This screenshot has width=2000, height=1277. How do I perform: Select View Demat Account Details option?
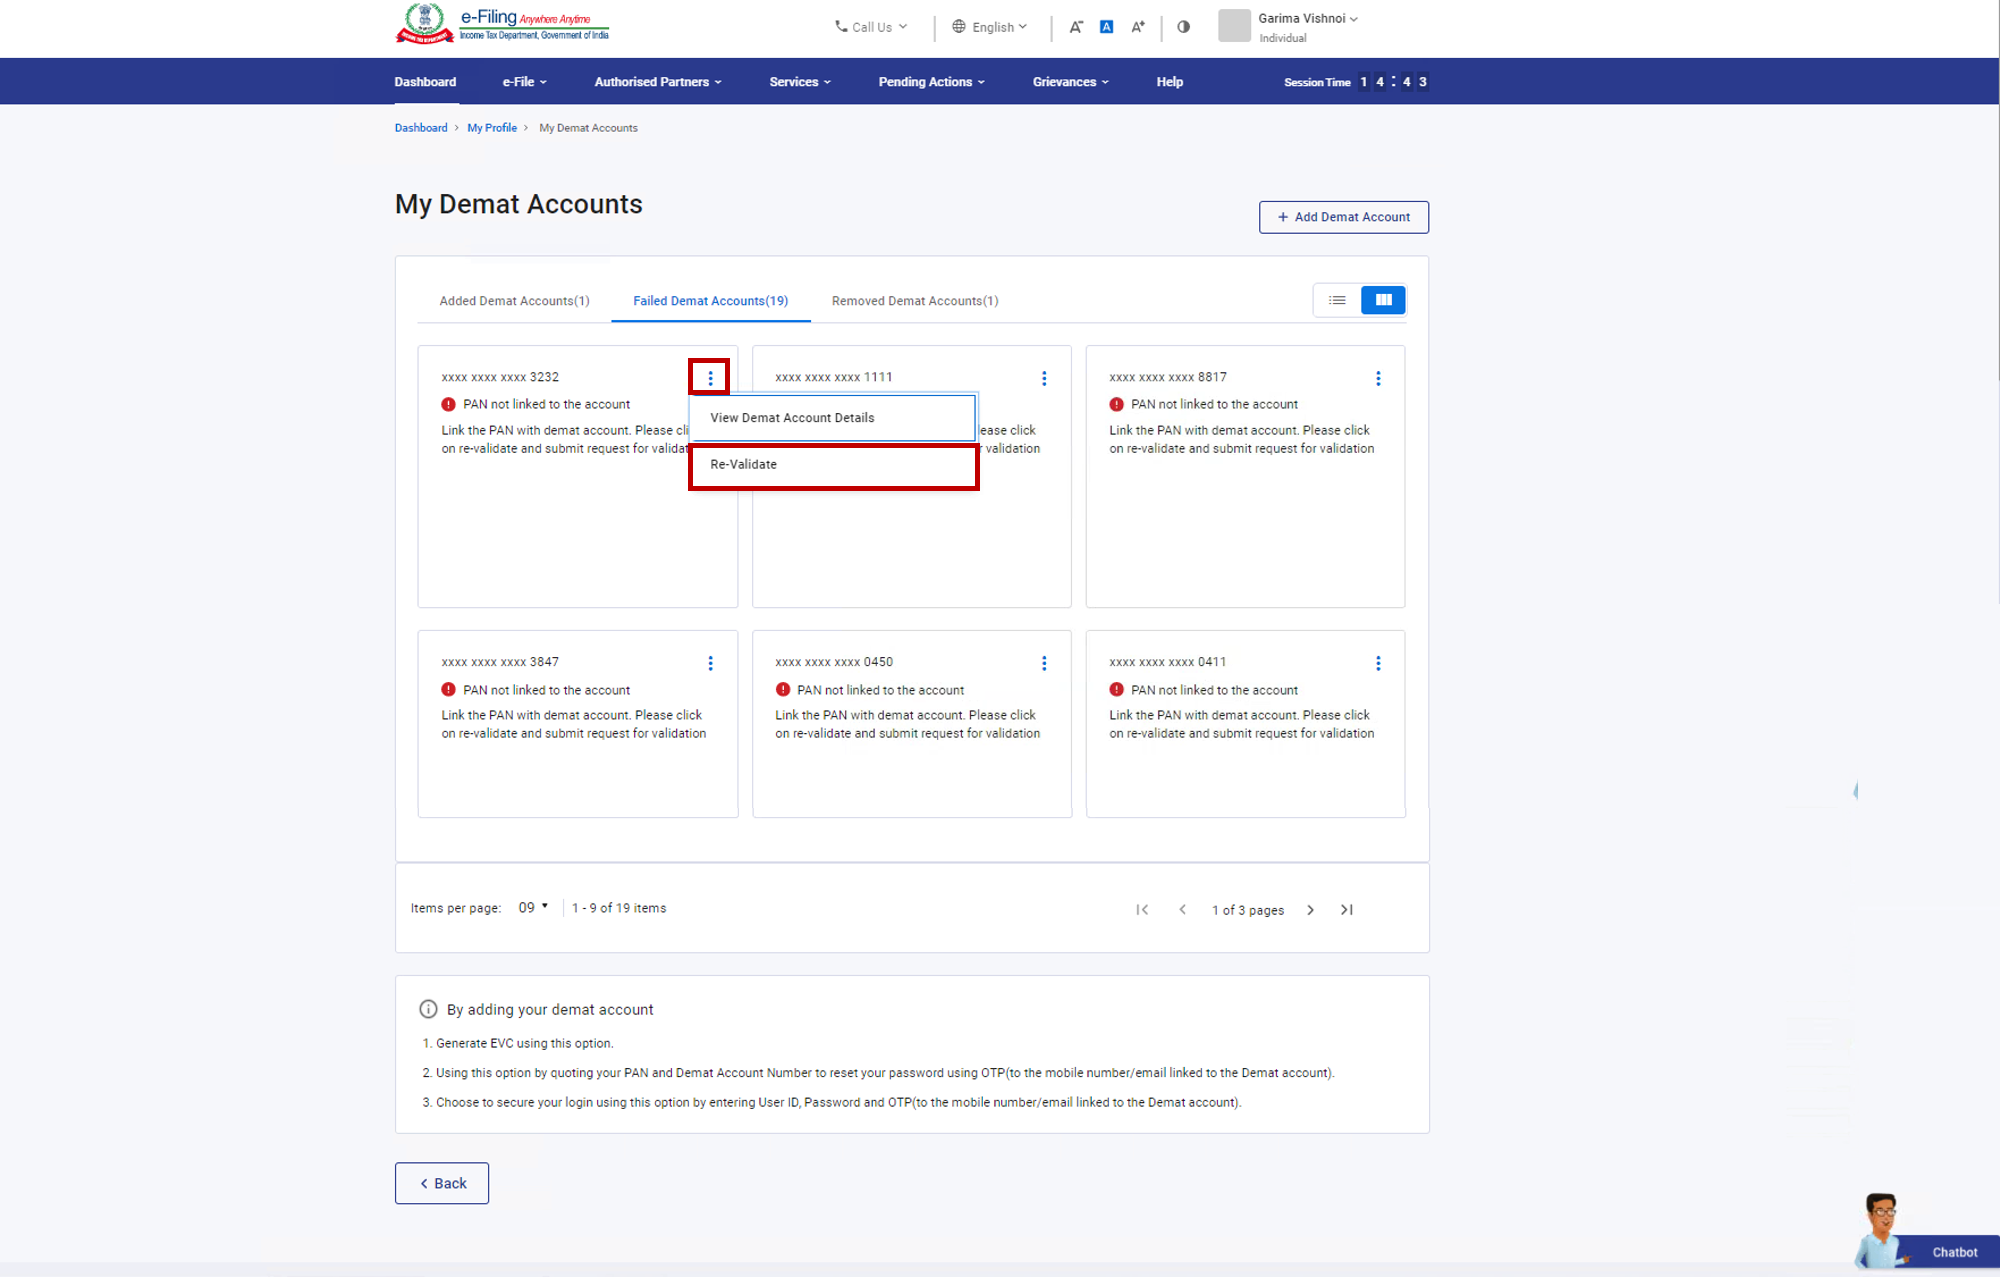829,417
